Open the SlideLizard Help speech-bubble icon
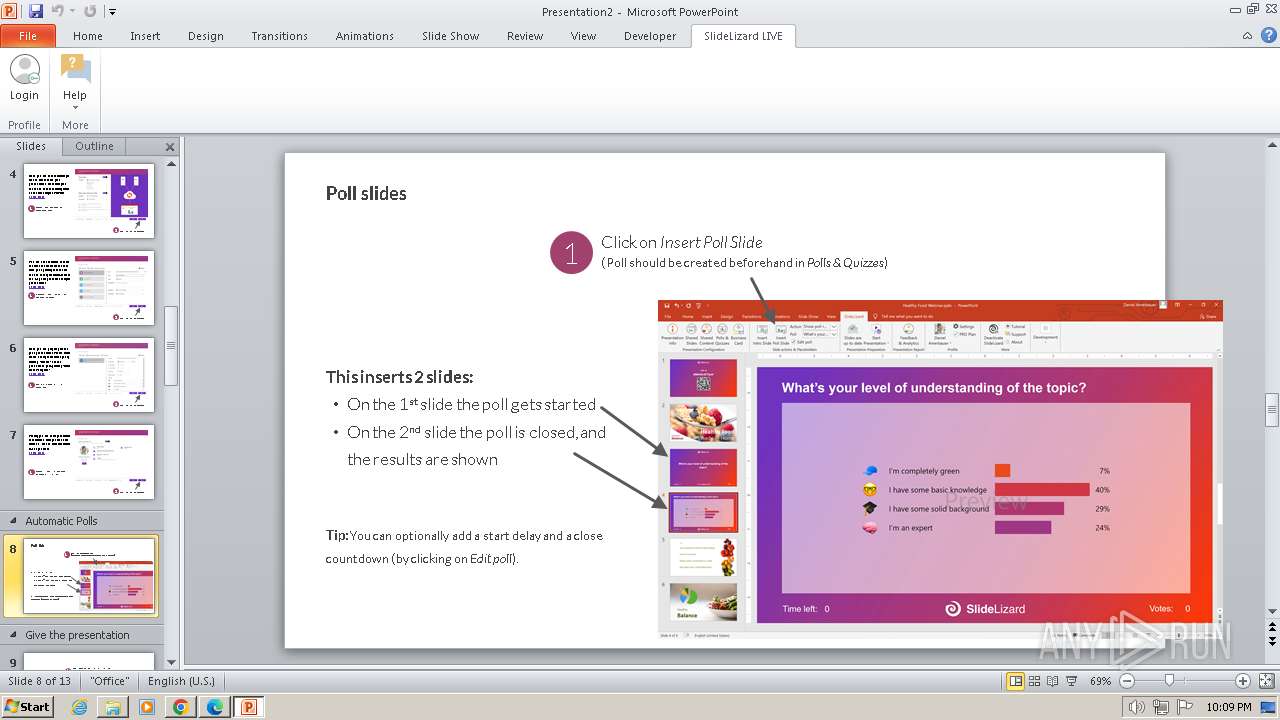The image size is (1280, 720). [75, 70]
